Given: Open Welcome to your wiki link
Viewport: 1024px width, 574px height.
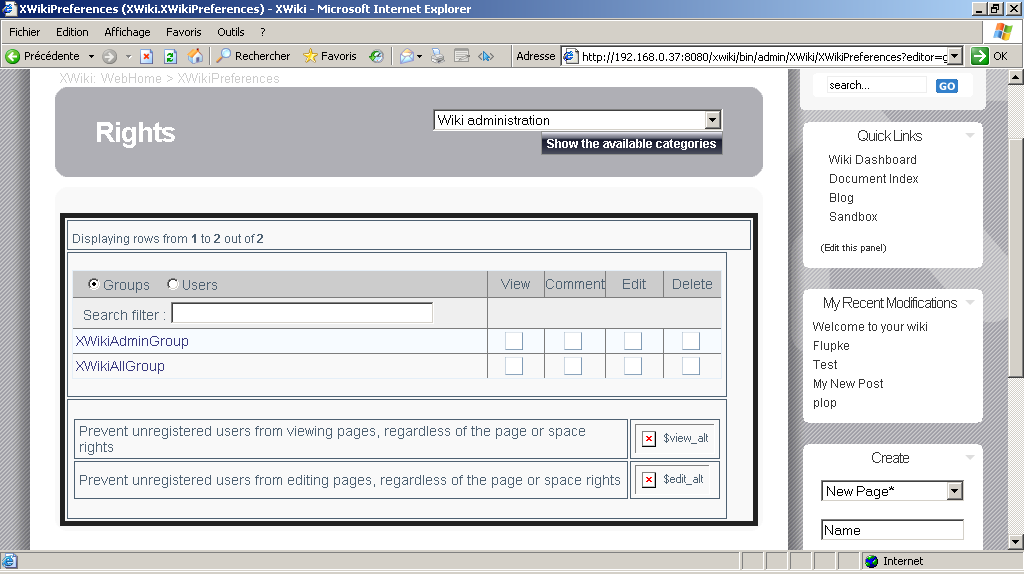Looking at the screenshot, I should [x=870, y=327].
